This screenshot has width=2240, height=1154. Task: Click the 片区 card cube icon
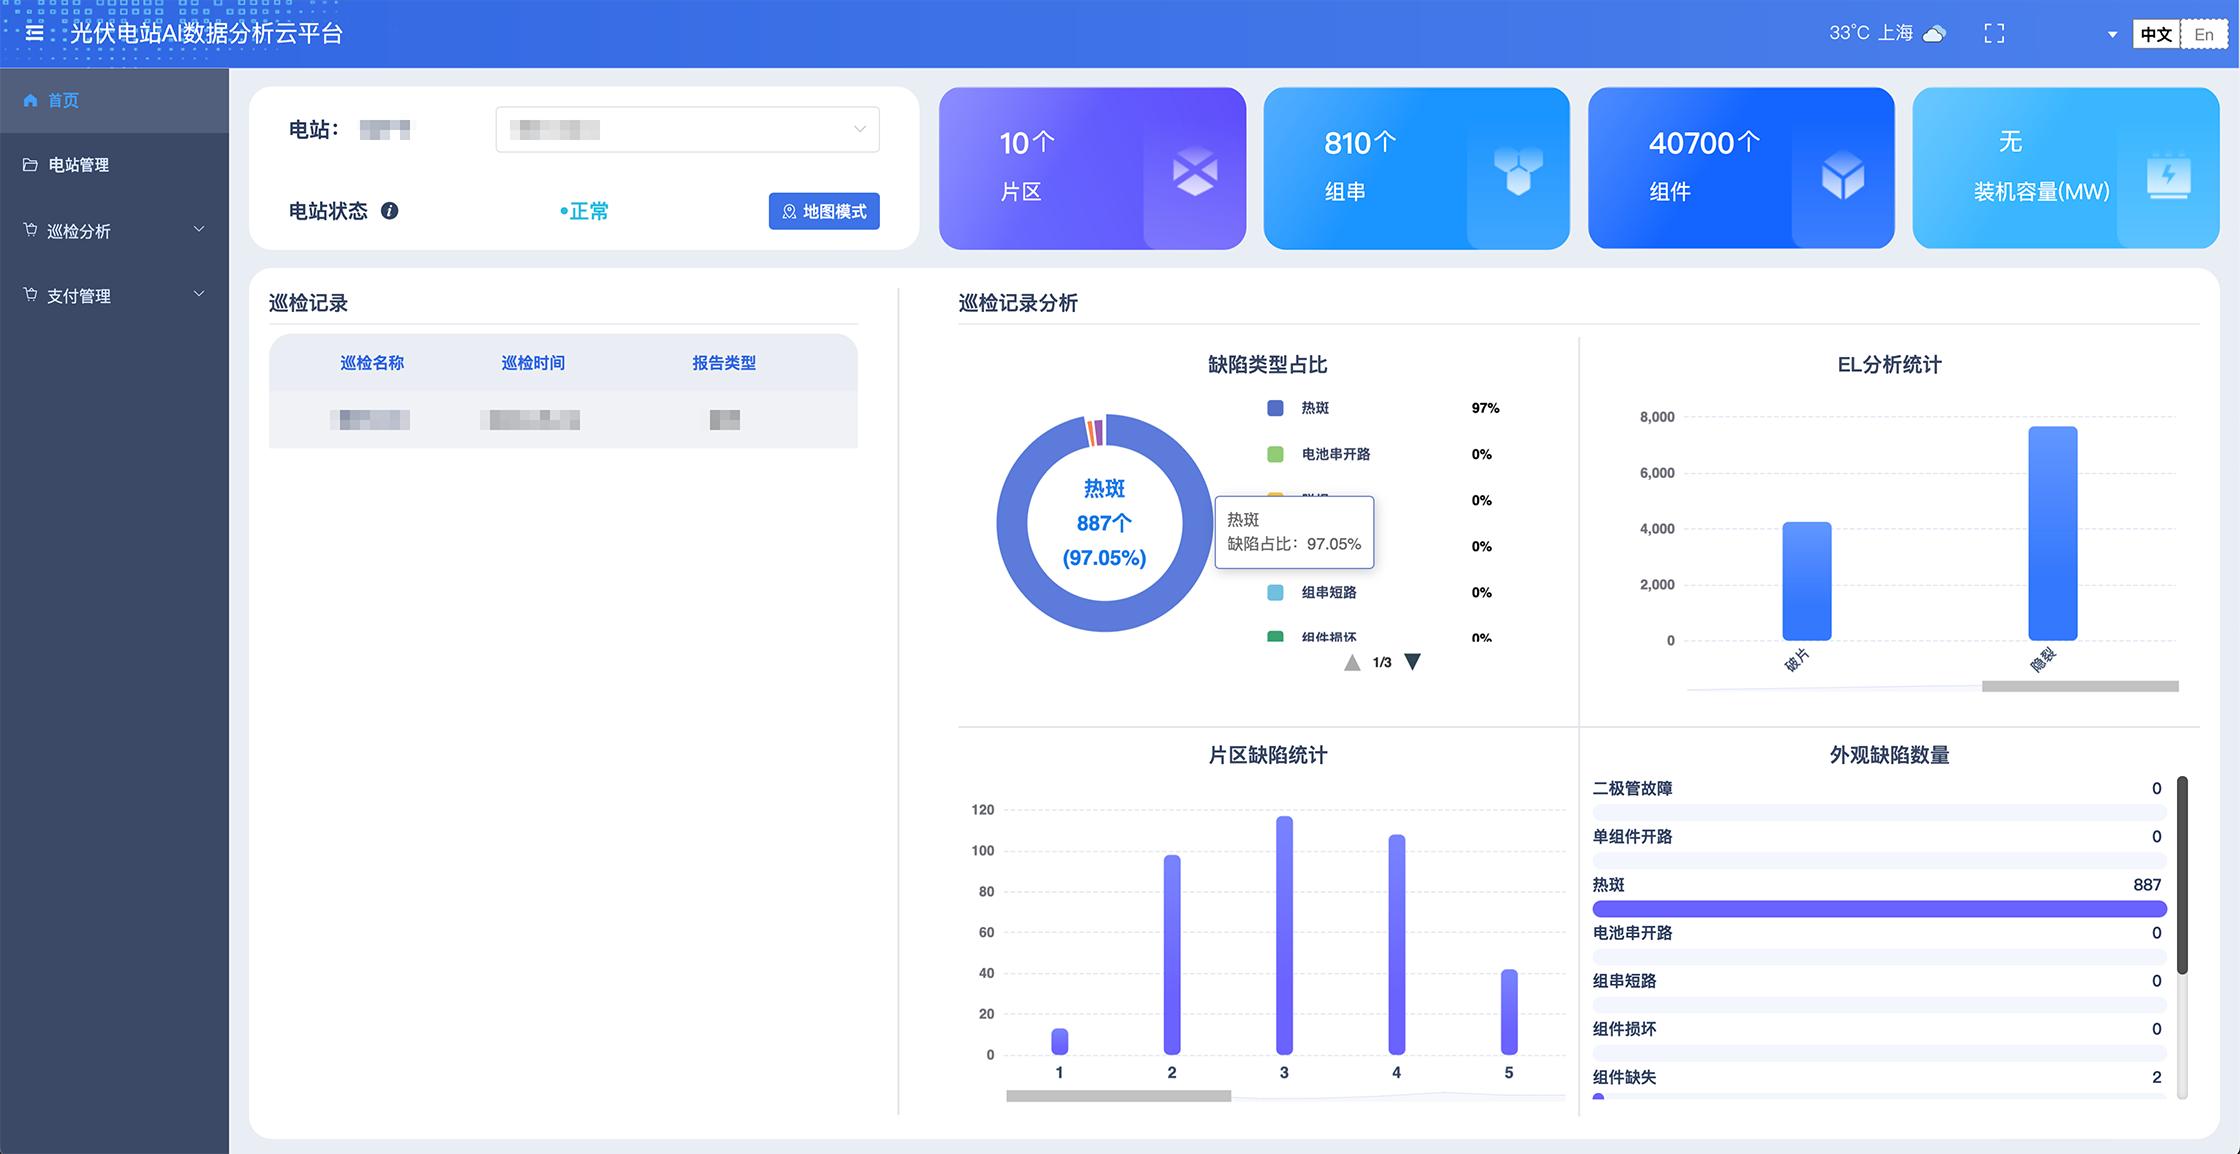[1195, 172]
